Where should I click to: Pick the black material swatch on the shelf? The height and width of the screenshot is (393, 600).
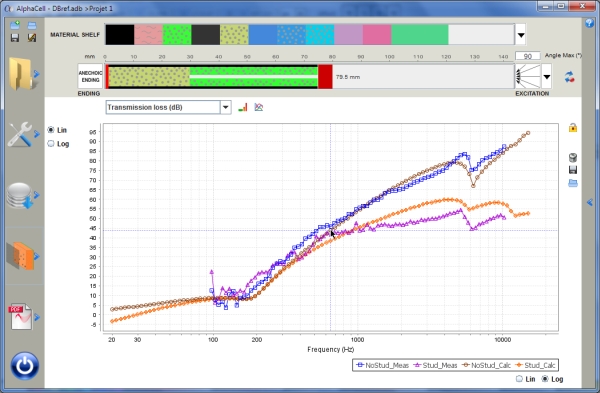point(120,35)
